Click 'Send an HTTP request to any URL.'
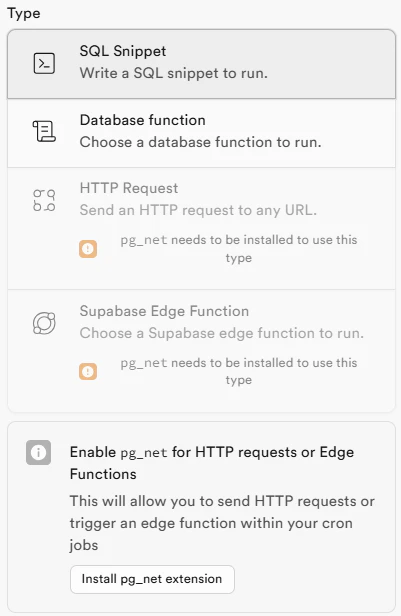This screenshot has height=616, width=401. point(198,210)
